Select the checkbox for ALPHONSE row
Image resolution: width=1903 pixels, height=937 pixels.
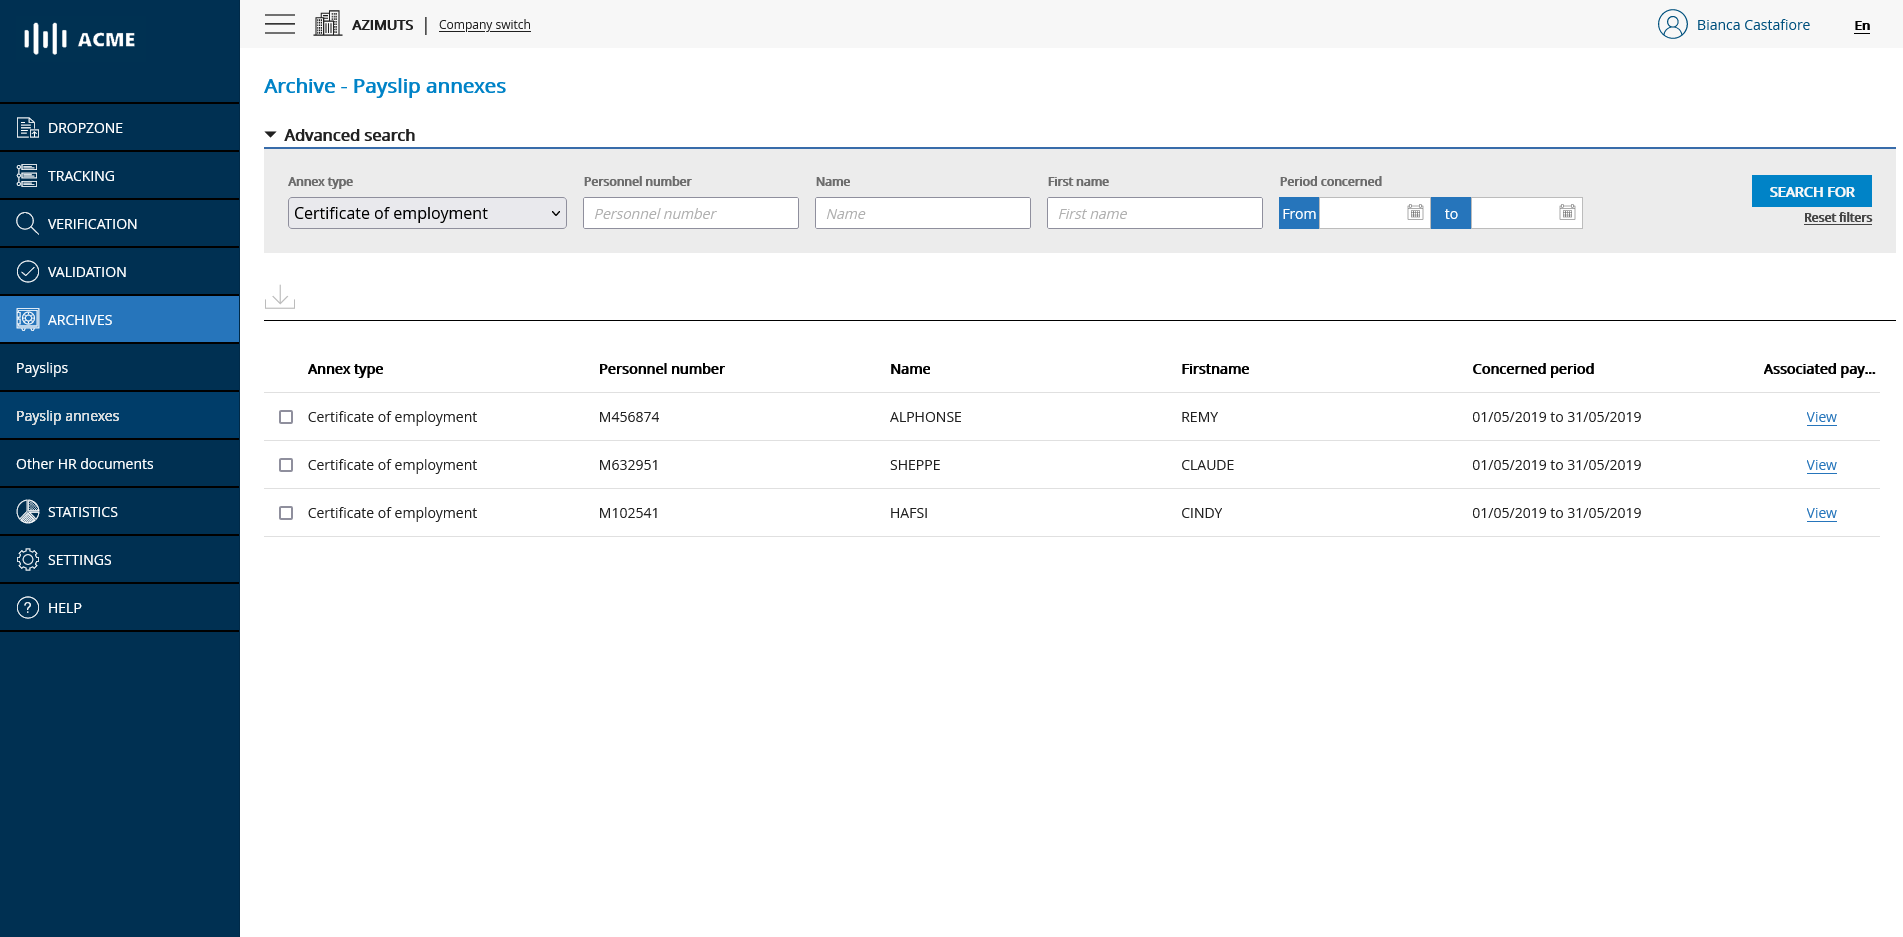point(286,417)
